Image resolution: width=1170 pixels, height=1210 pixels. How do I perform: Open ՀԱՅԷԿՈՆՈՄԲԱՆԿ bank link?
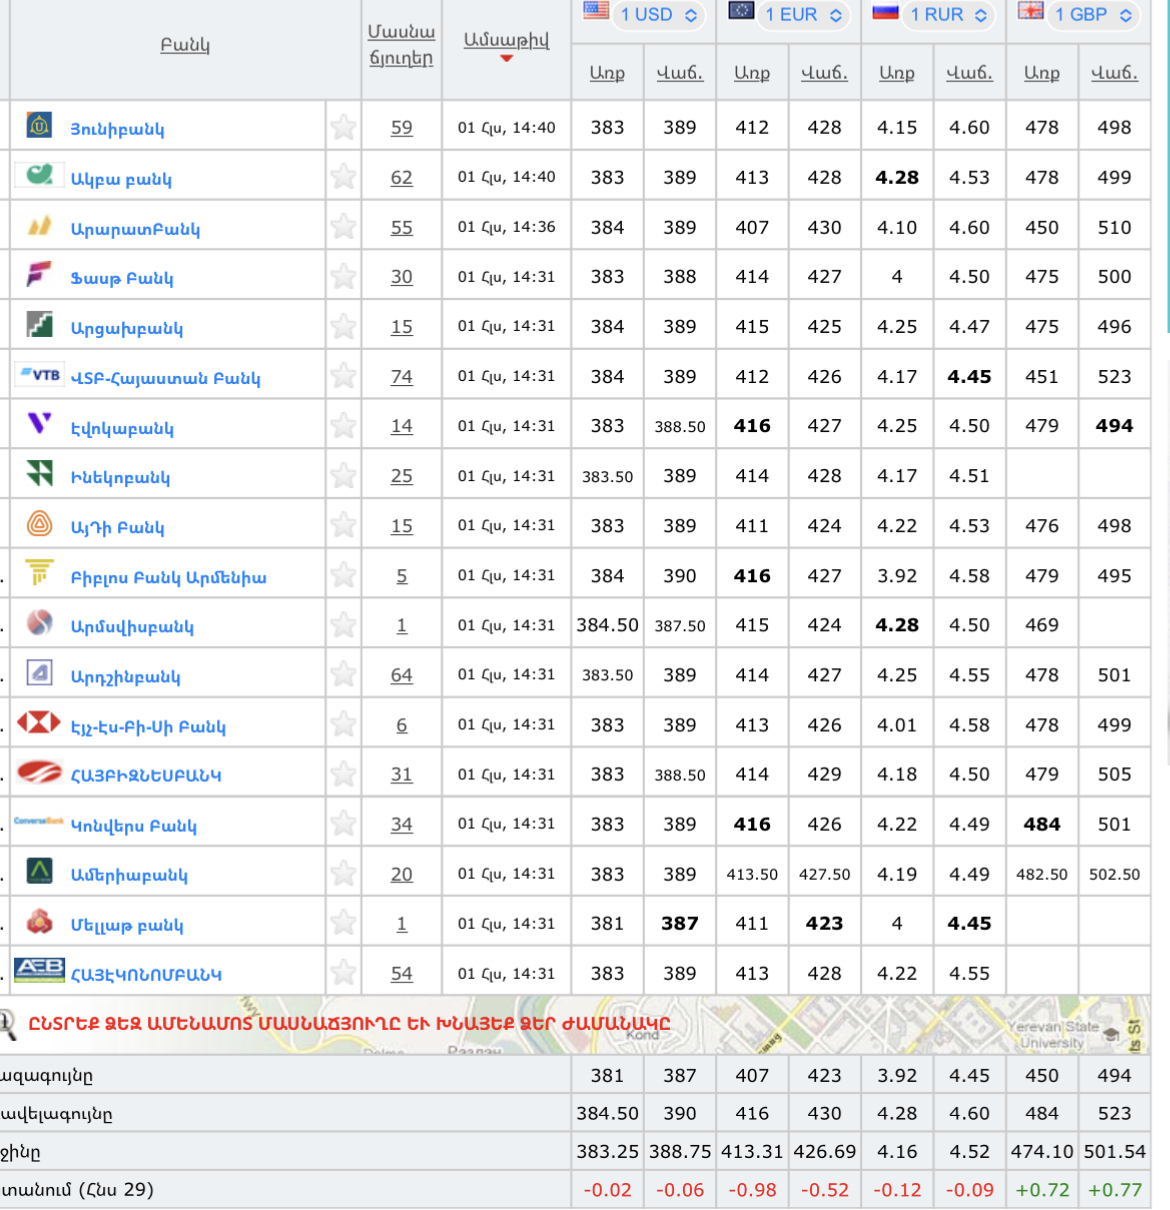coord(146,974)
